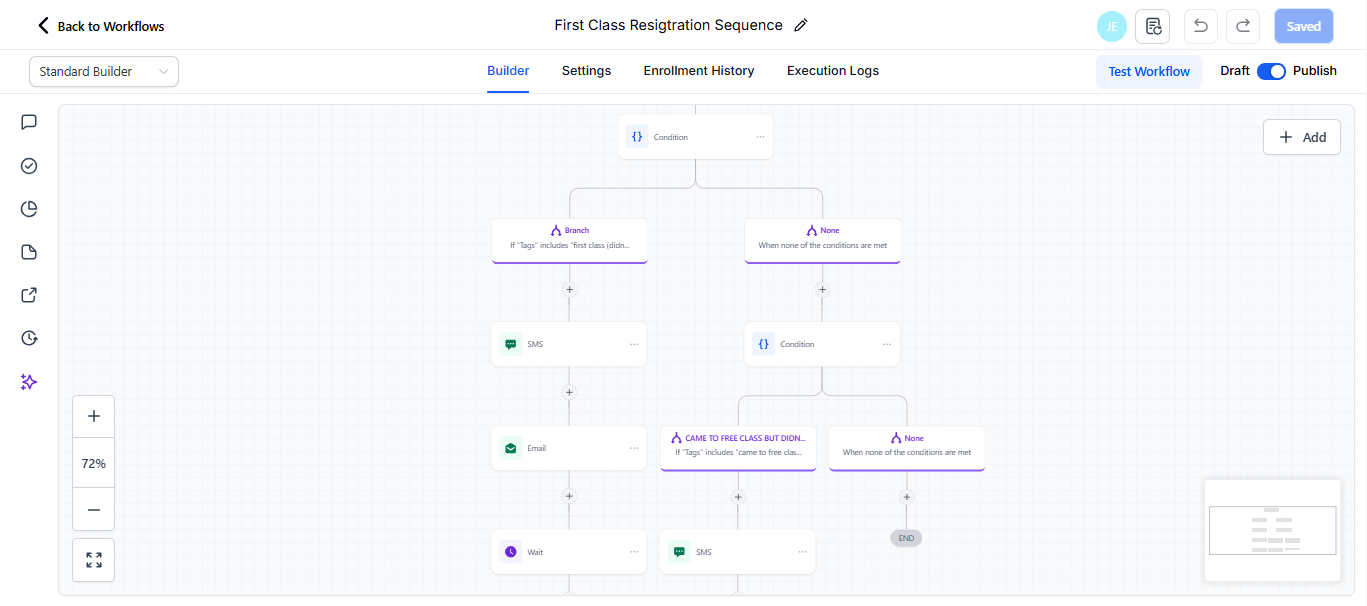Image resolution: width=1367 pixels, height=606 pixels.
Task: Open the Enrollment History tab
Action: [699, 71]
